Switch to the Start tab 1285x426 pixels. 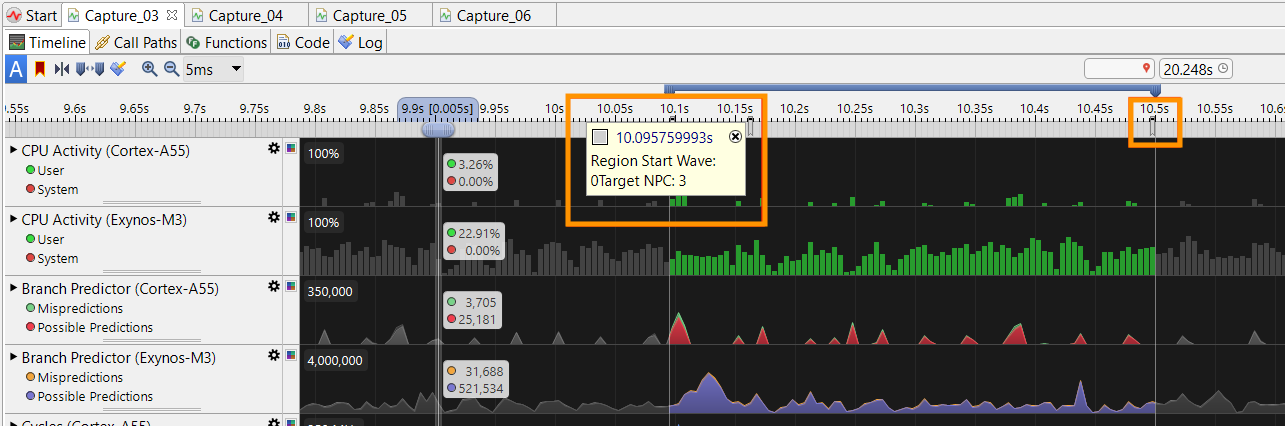point(32,15)
